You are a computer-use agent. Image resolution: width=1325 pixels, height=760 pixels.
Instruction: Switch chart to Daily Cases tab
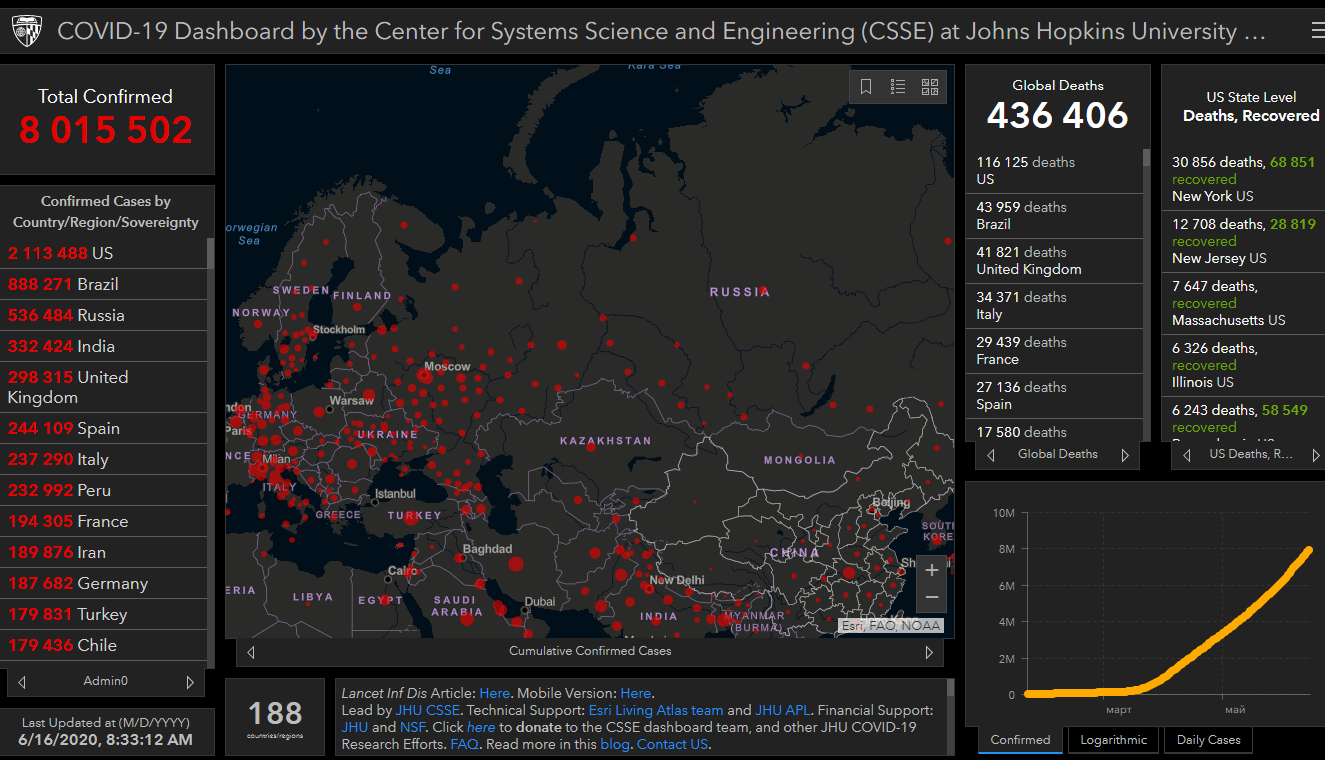tap(1208, 740)
